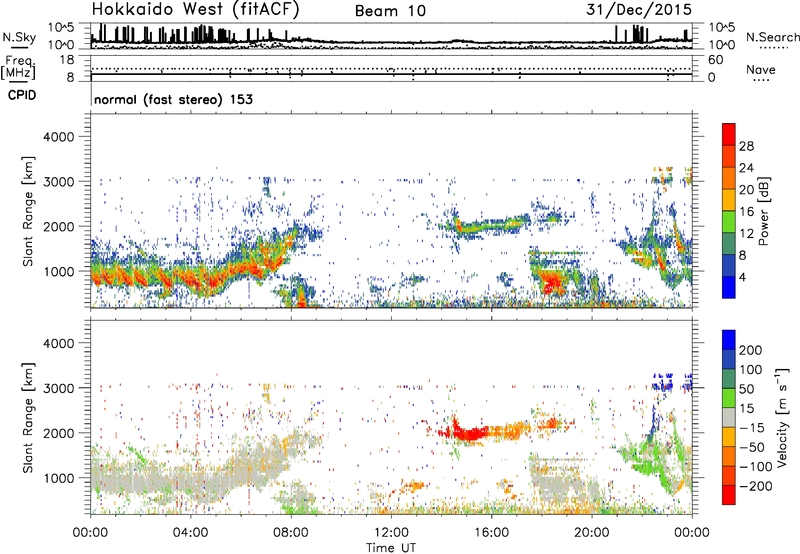Viewport: 800px width, 554px height.
Task: Click the '-200' tick on Velocity colorbar
Action: 756,486
